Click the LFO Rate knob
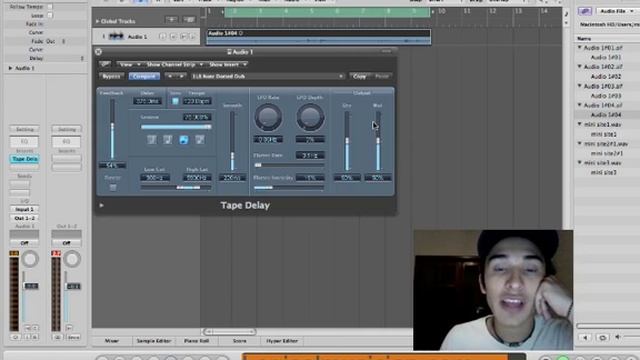This screenshot has width=640, height=360. click(268, 117)
